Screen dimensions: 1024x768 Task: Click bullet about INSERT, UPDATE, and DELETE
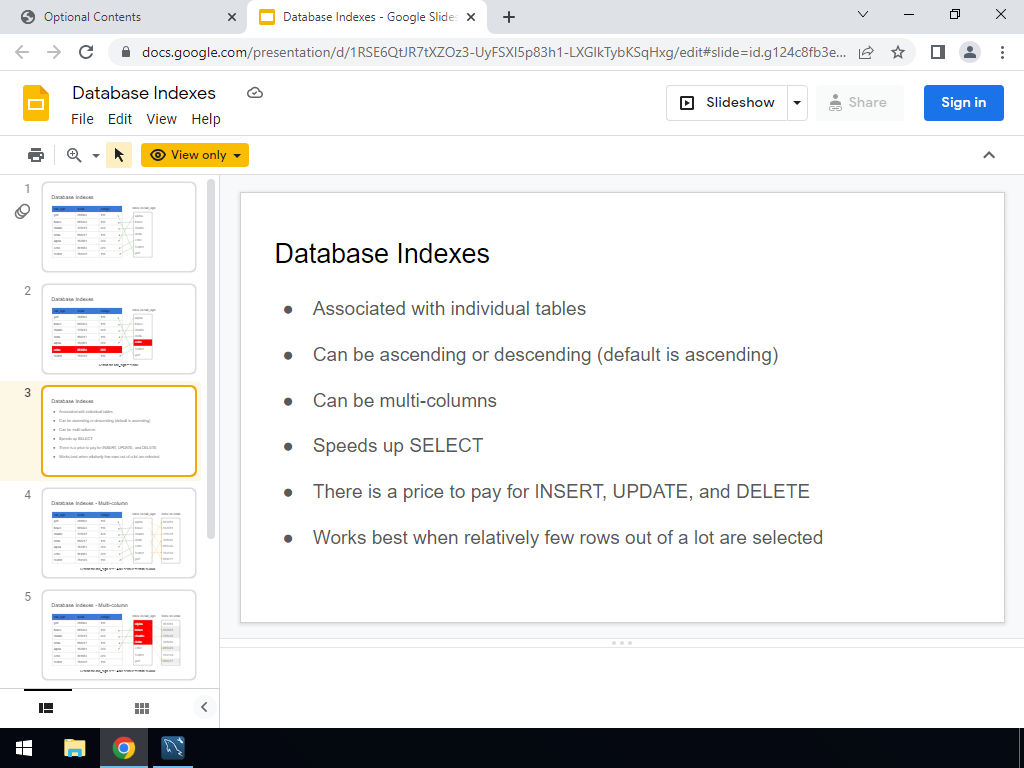[561, 491]
